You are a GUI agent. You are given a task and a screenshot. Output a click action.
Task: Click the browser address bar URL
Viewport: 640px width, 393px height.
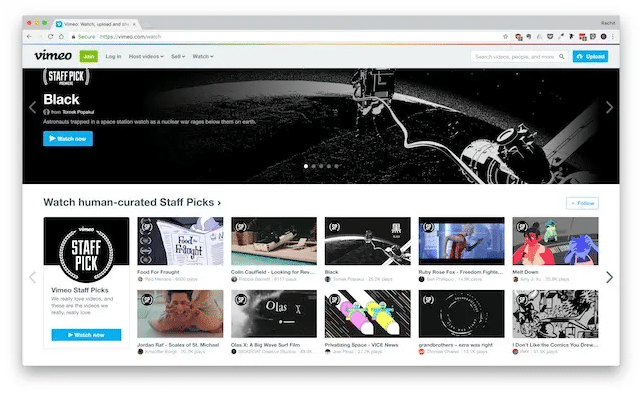click(131, 36)
